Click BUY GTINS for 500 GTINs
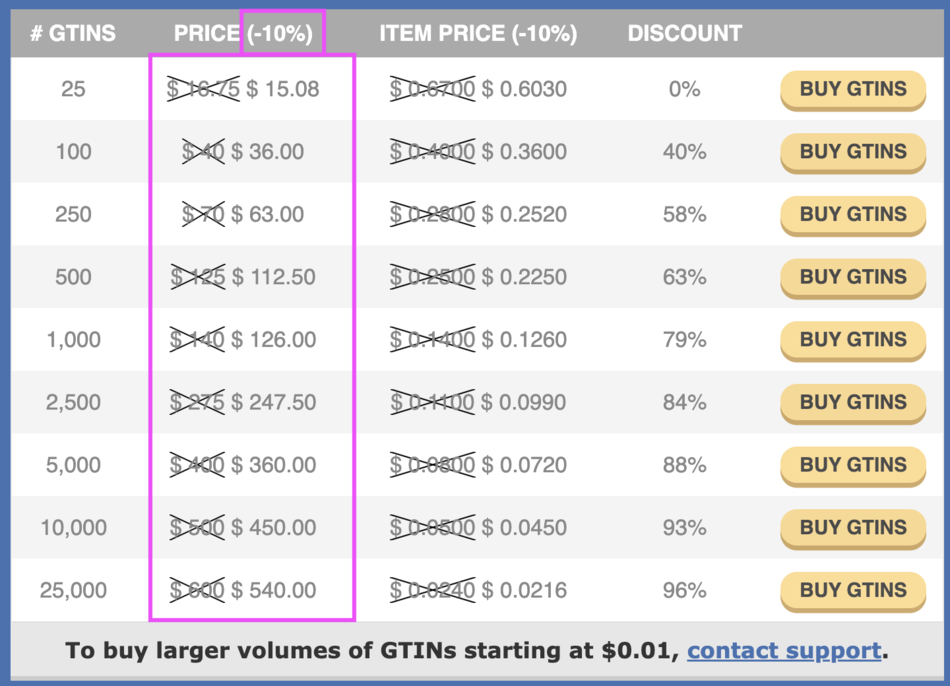 click(852, 277)
